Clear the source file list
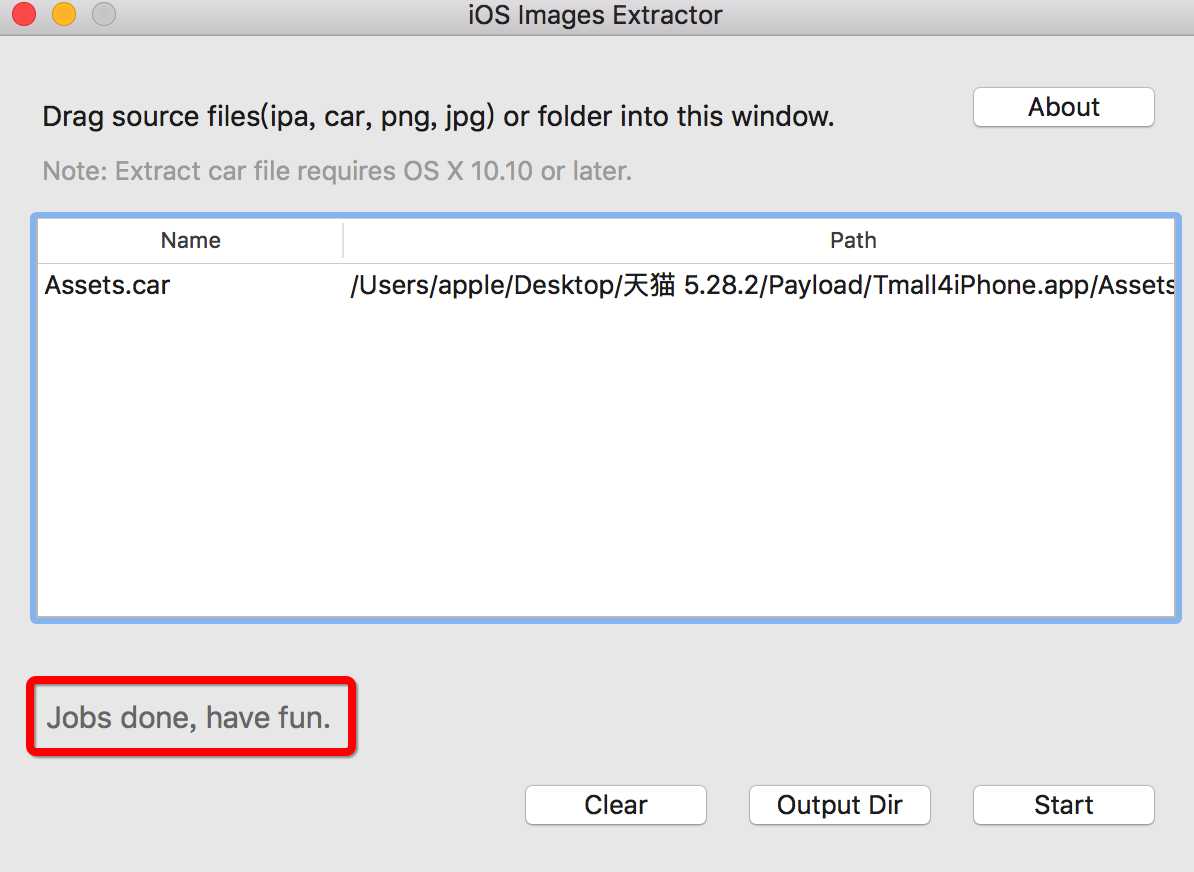1194x872 pixels. coord(615,805)
